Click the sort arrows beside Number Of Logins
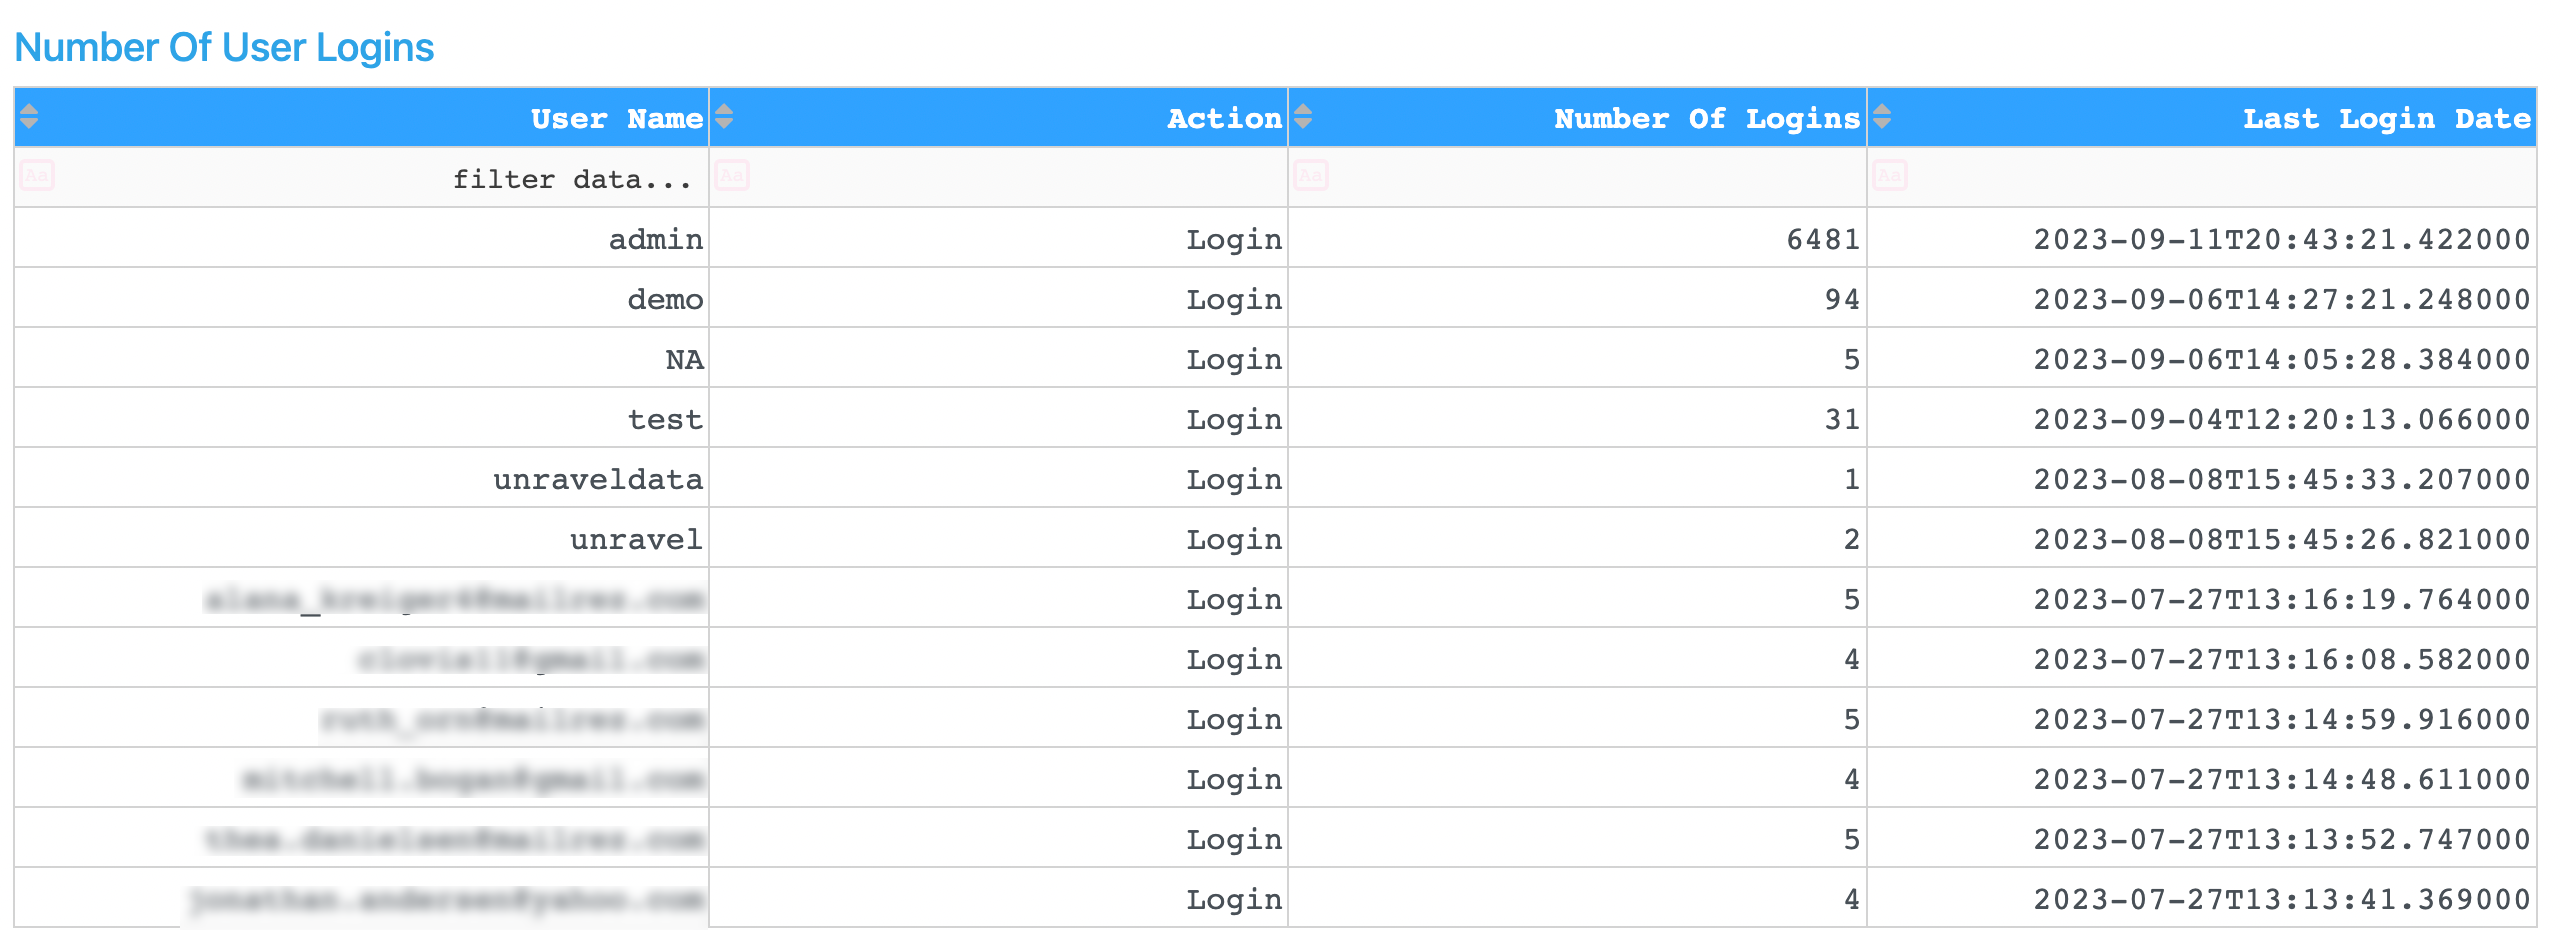The height and width of the screenshot is (930, 2560). (x=1303, y=117)
